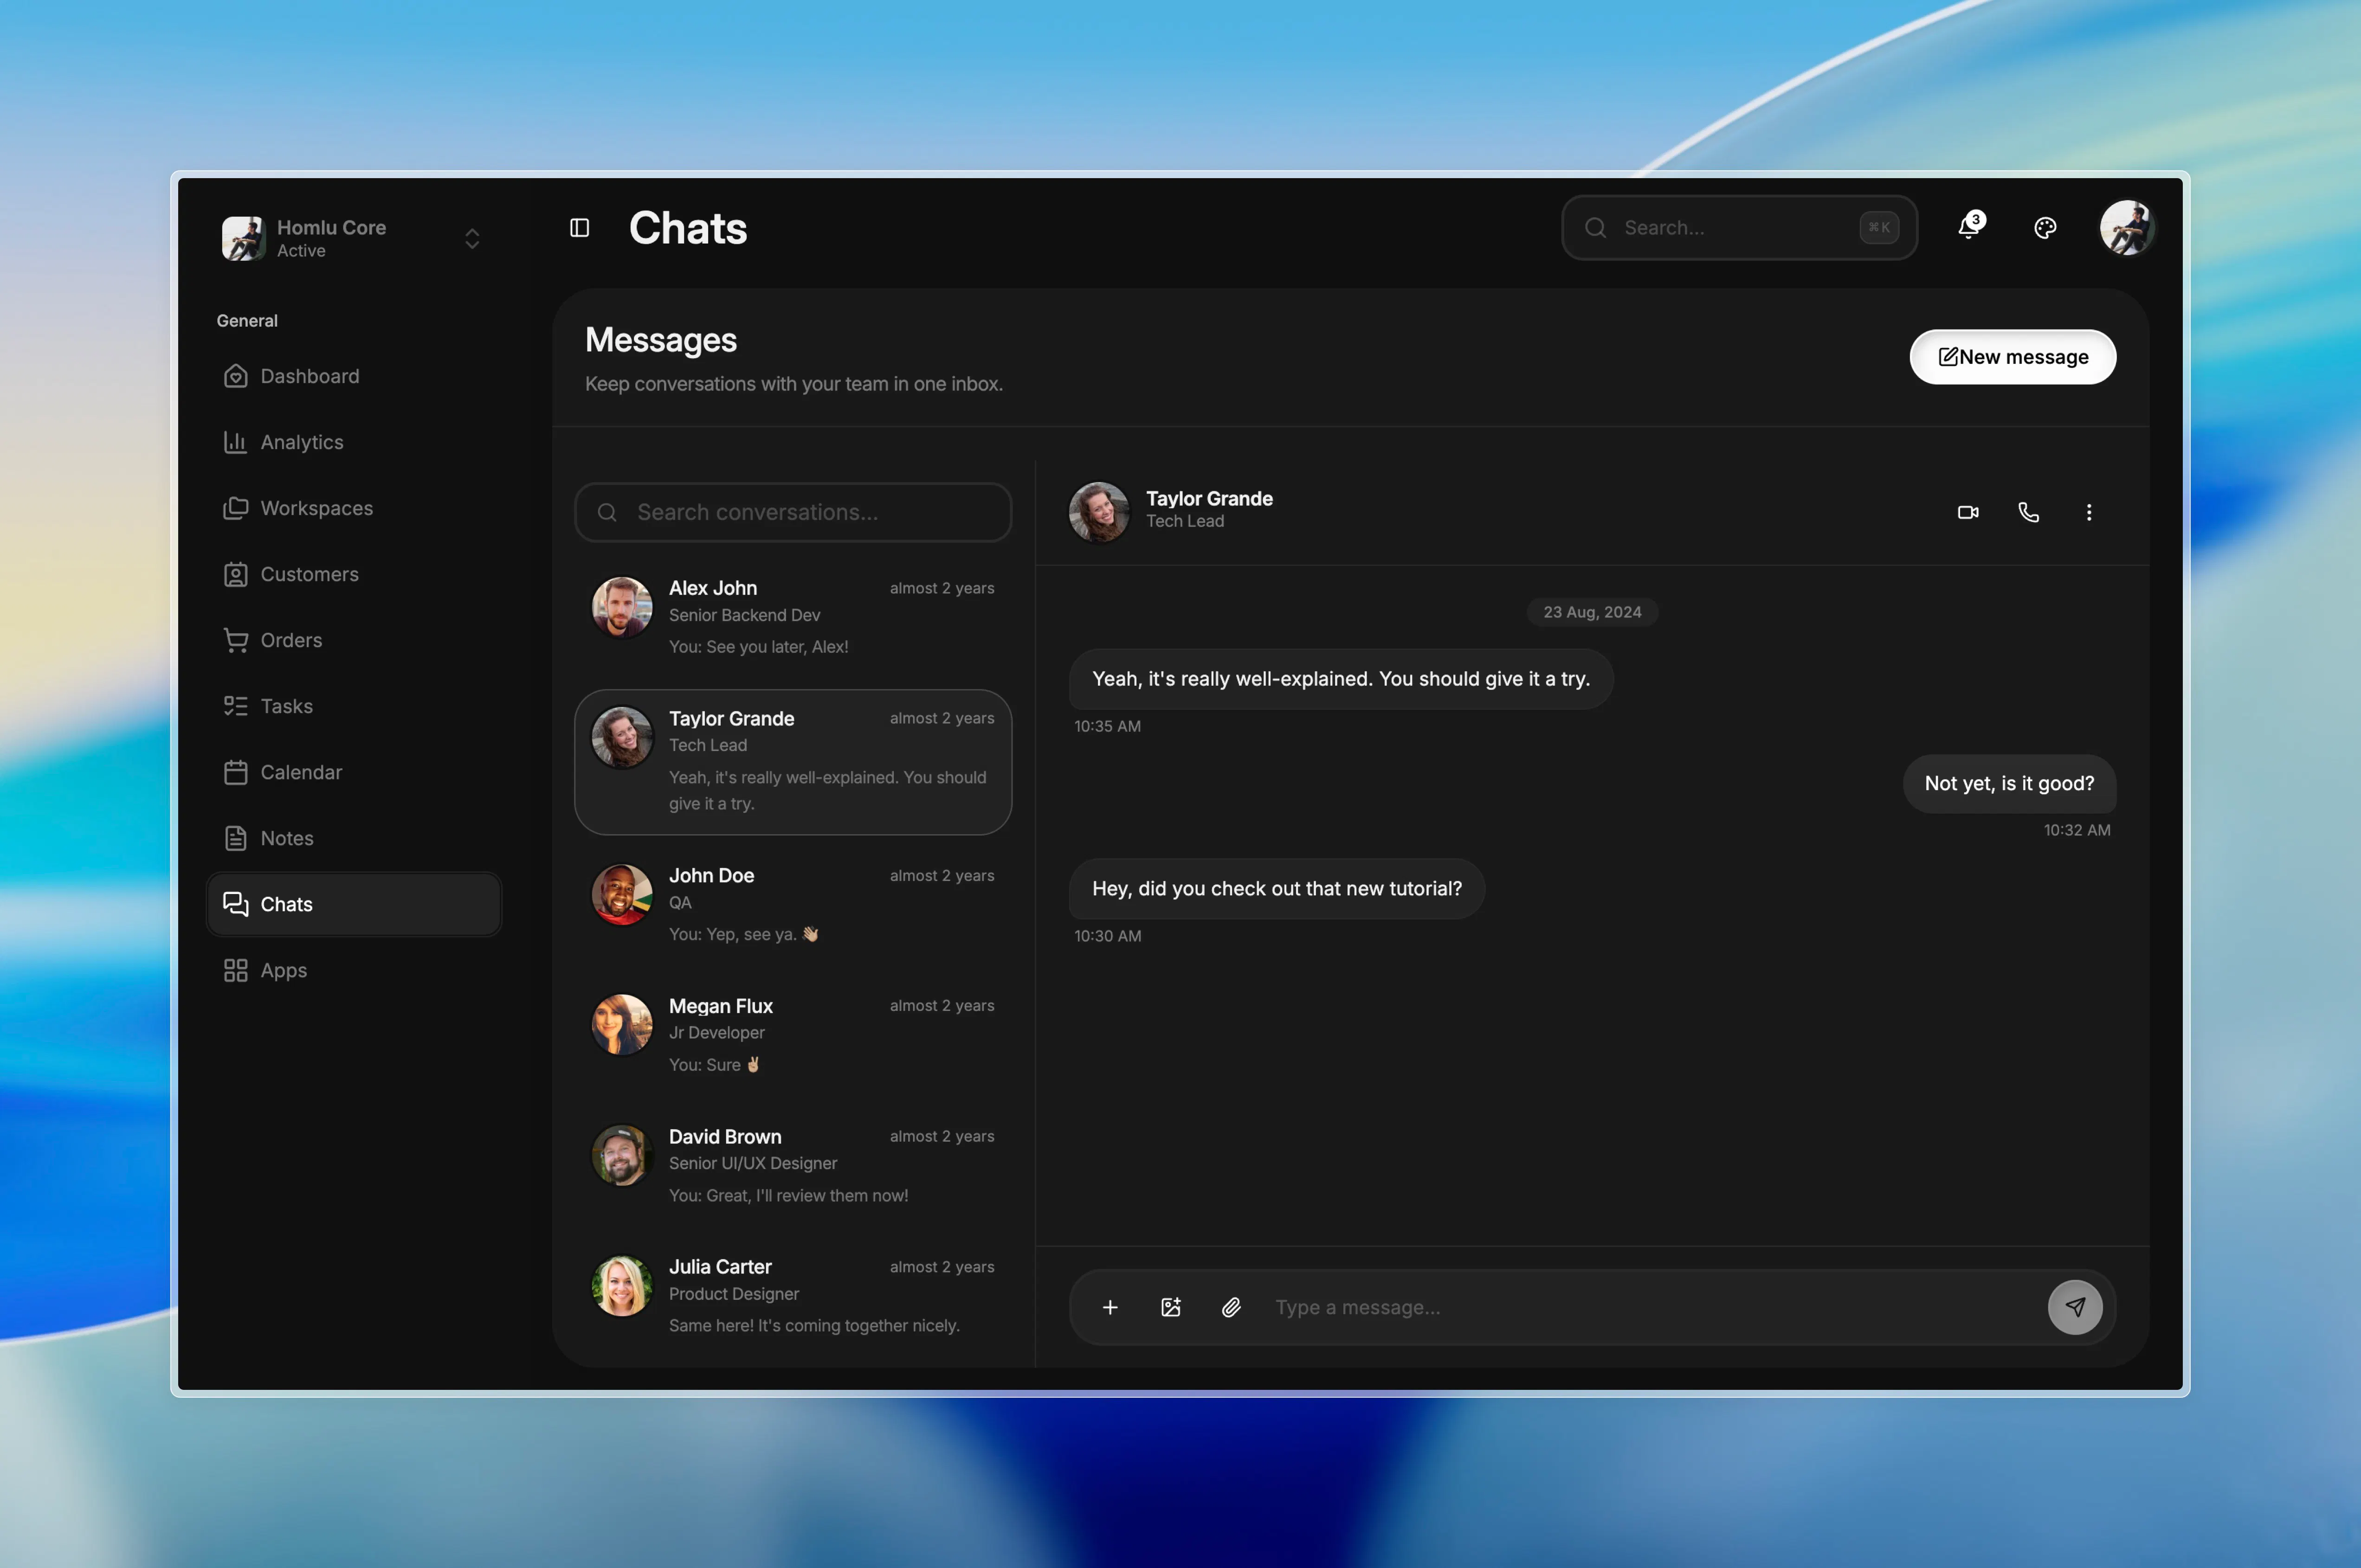
Task: Click "You: See you later, Alex!" preview
Action: (x=758, y=647)
